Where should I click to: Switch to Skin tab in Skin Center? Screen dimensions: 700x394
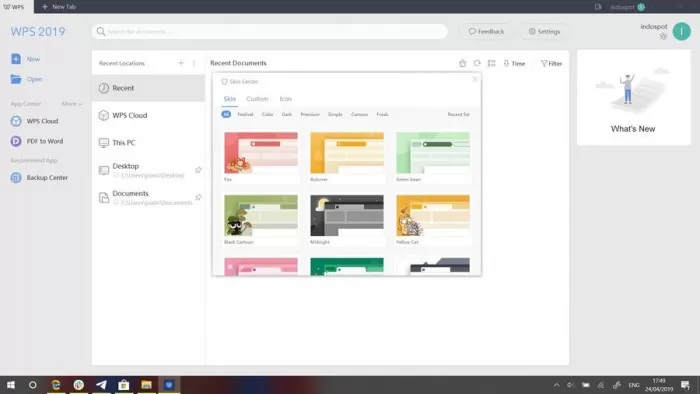[229, 99]
